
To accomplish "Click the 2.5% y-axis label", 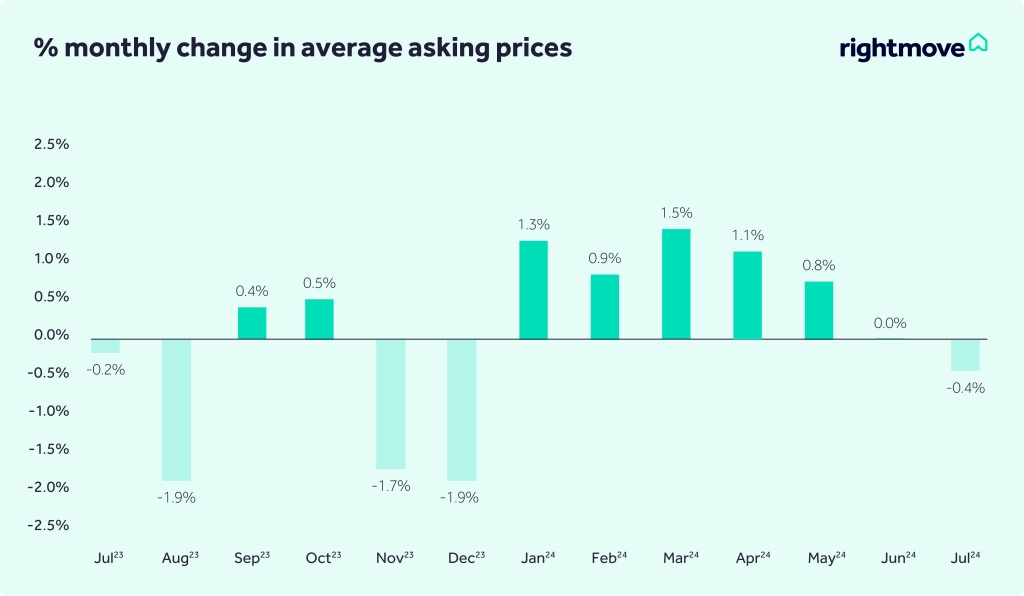I will [51, 145].
